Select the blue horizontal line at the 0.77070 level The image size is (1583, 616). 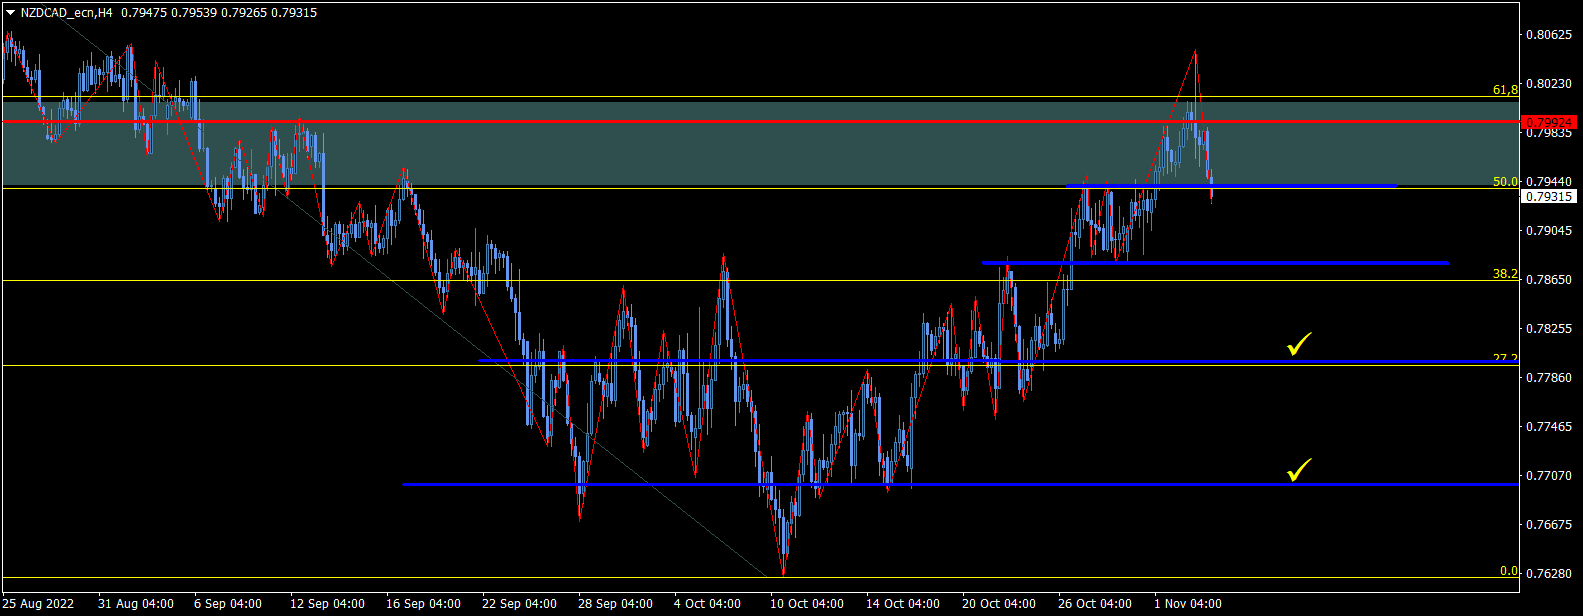[960, 484]
